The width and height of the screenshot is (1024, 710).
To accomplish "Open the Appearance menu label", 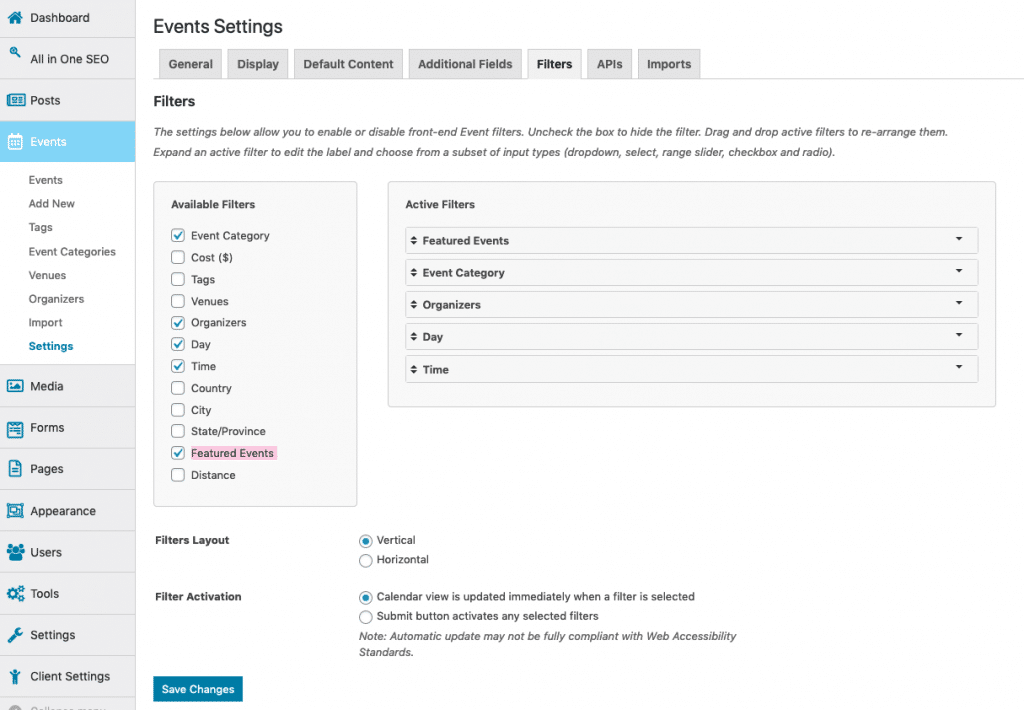I will pyautogui.click(x=63, y=511).
